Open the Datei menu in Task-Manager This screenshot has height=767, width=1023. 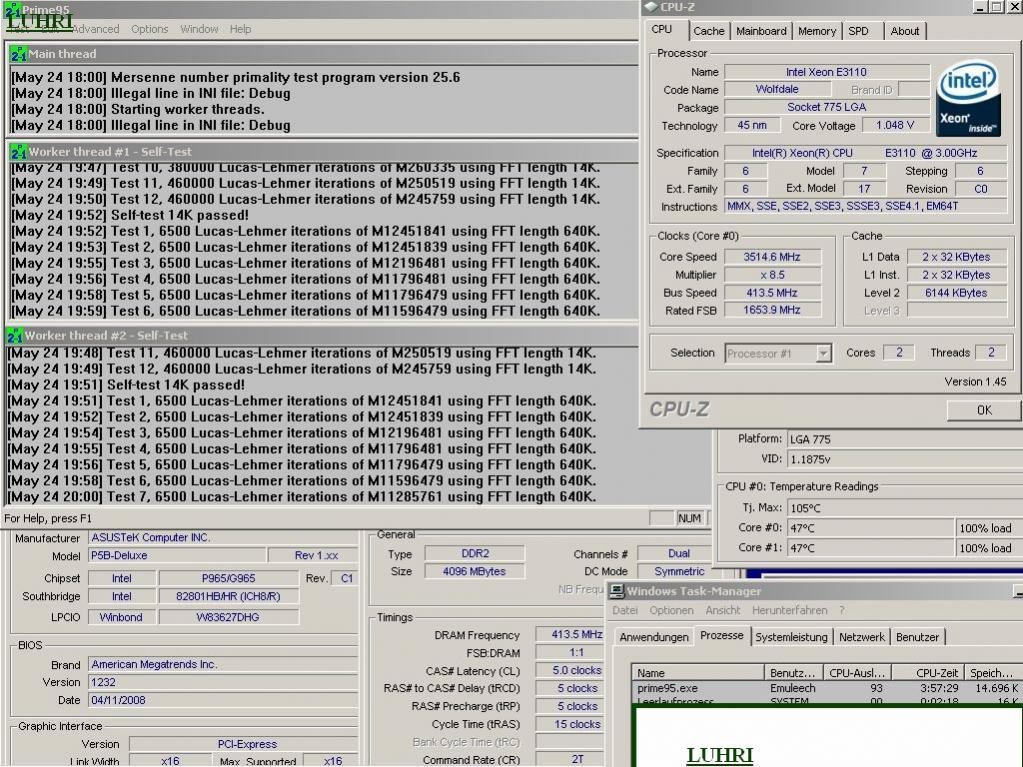[x=625, y=610]
